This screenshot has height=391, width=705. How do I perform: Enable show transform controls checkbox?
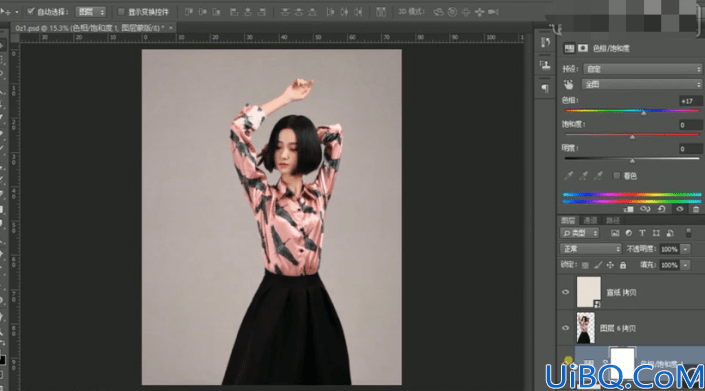[120, 12]
